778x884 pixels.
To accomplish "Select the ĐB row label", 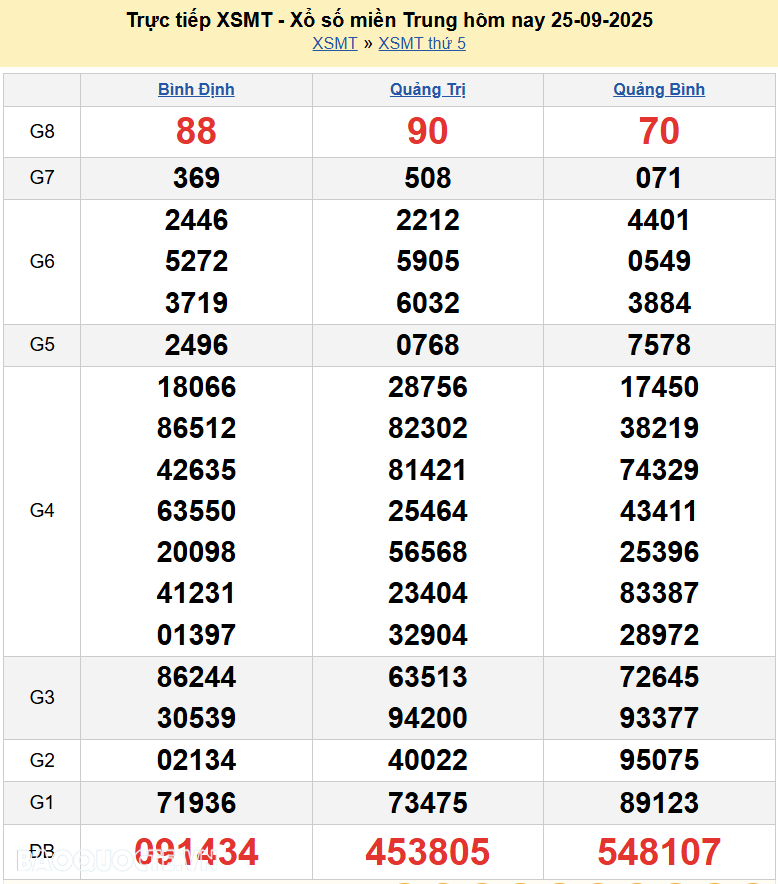I will click(42, 851).
